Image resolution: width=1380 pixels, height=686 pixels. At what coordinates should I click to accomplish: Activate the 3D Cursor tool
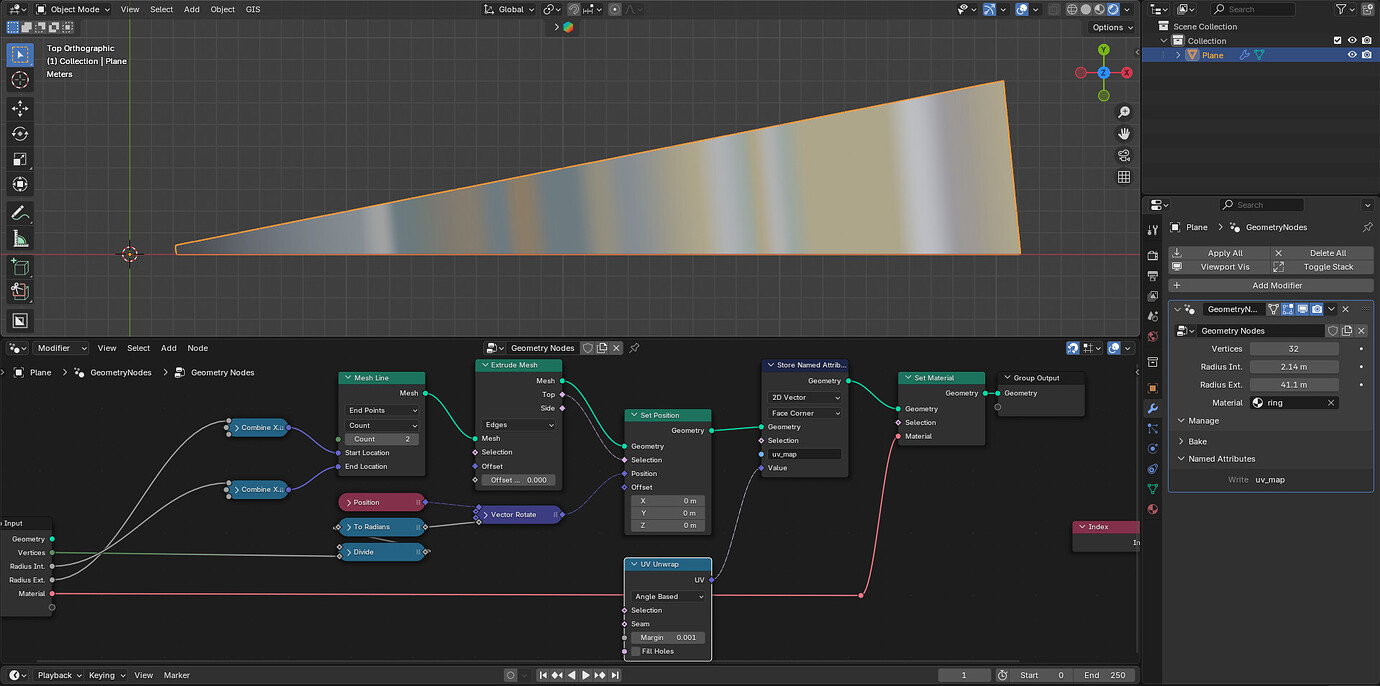pos(20,80)
